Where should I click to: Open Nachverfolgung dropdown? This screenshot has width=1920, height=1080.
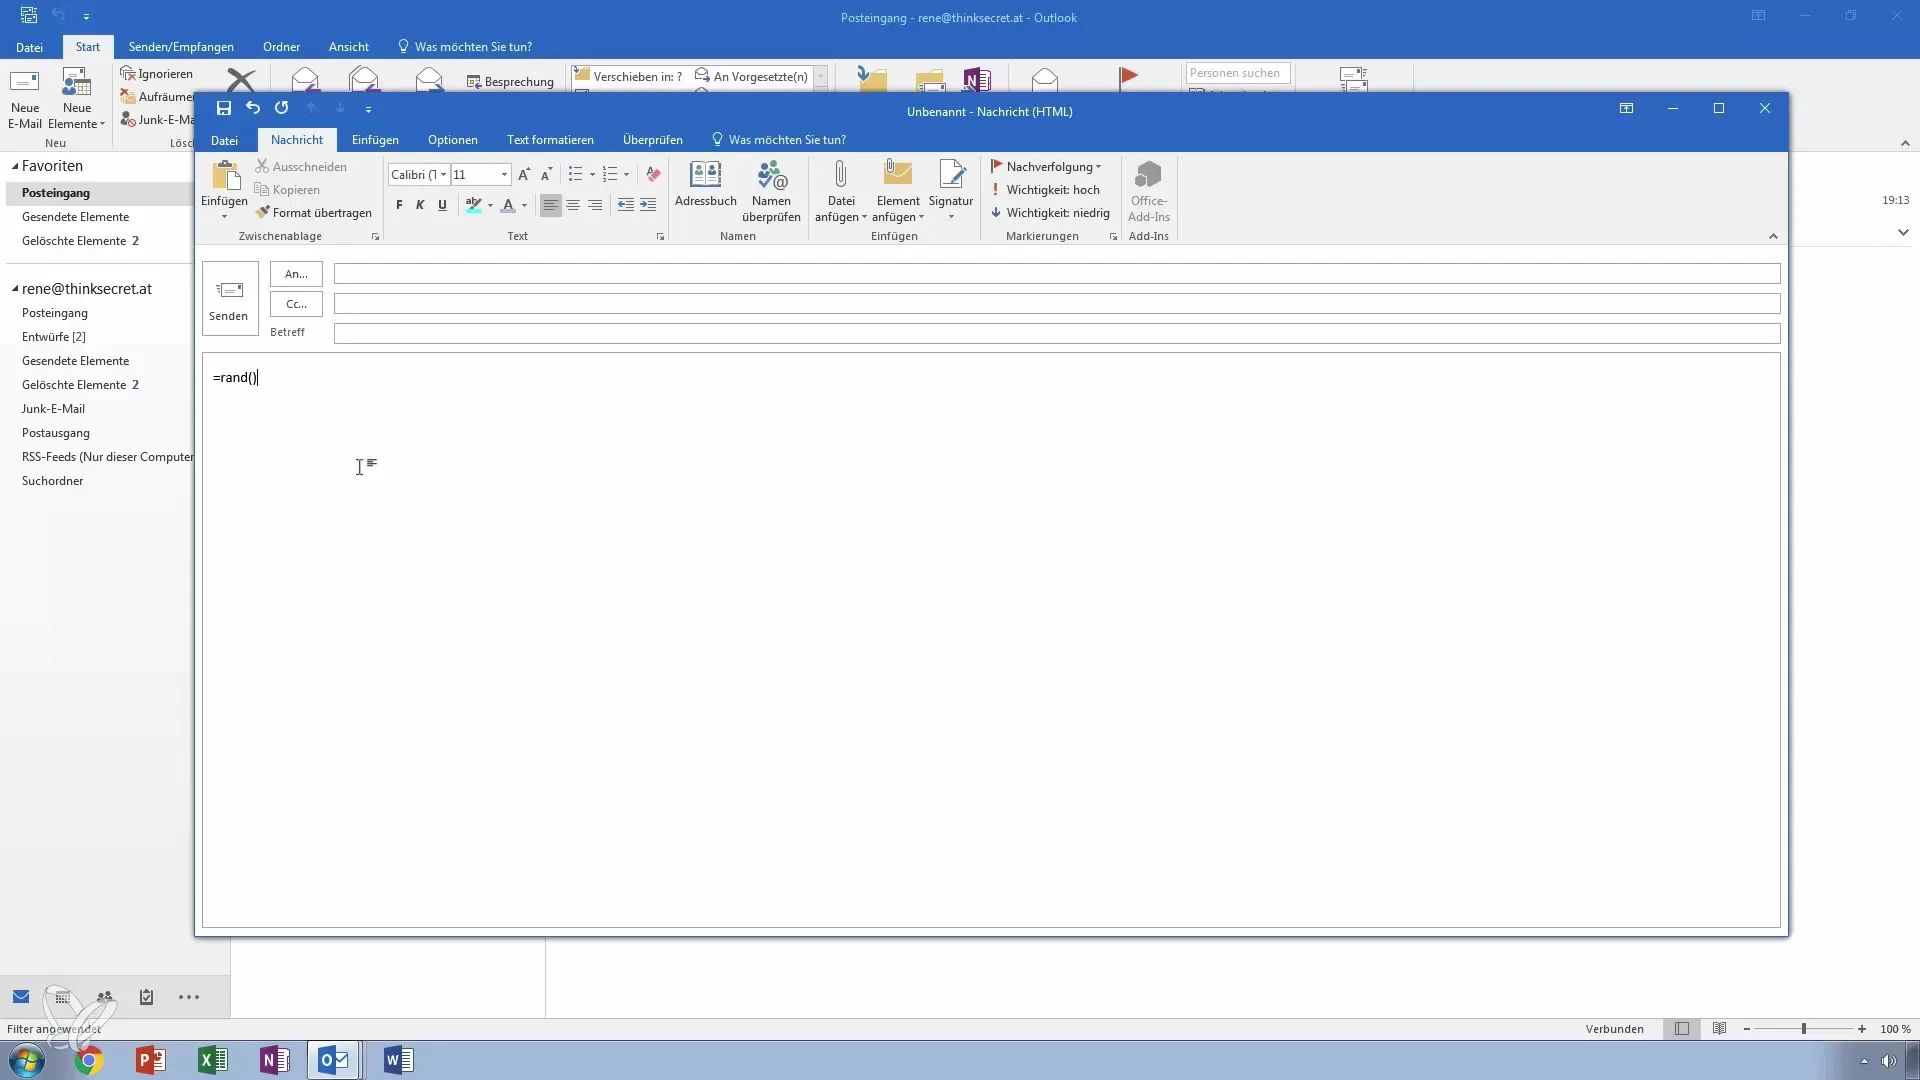tap(1051, 167)
